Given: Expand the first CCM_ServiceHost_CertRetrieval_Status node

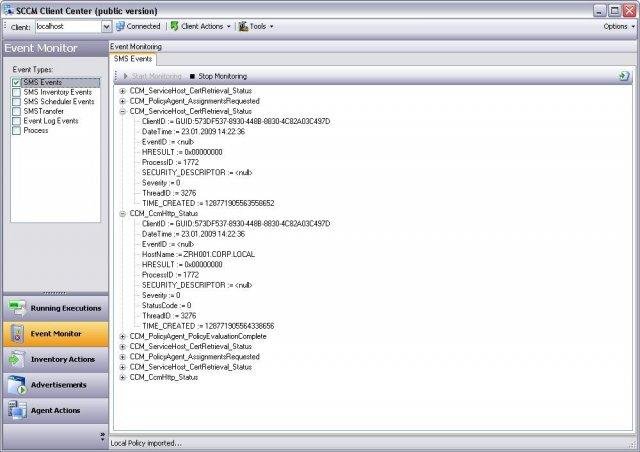Looking at the screenshot, I should 122,91.
